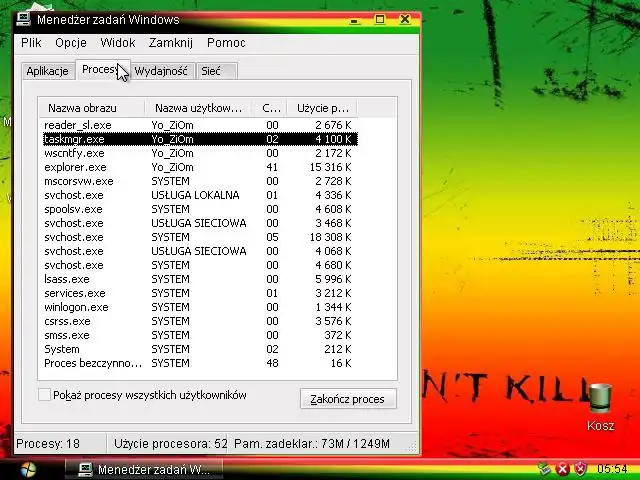Select csrss.exe process row
640x480 pixels.
(200, 321)
